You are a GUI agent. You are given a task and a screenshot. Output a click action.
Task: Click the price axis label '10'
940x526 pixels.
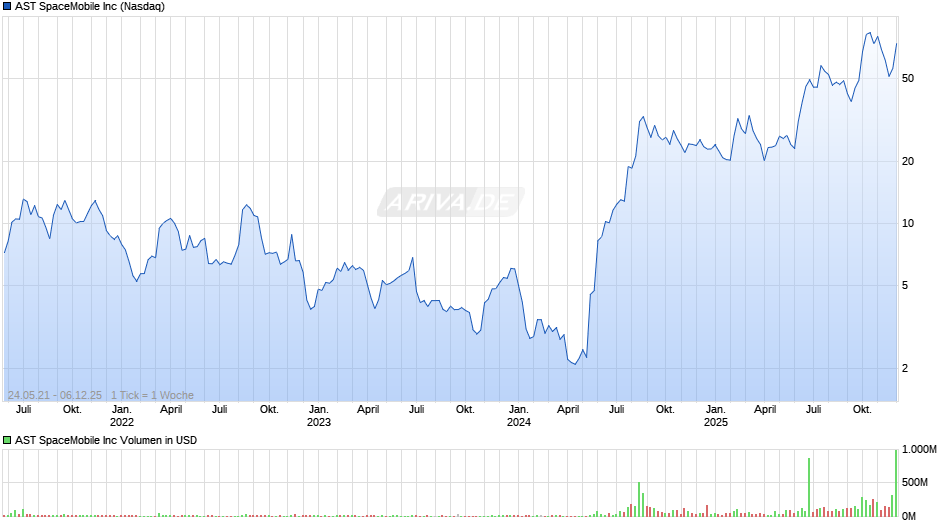point(908,224)
